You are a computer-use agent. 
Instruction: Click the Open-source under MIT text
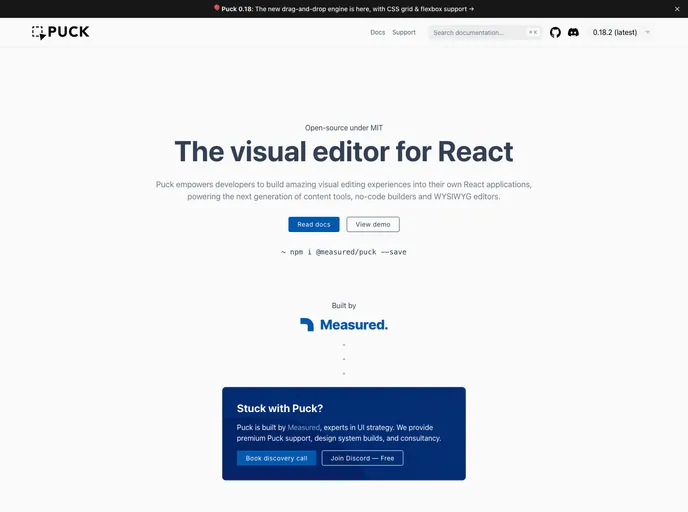(x=344, y=128)
